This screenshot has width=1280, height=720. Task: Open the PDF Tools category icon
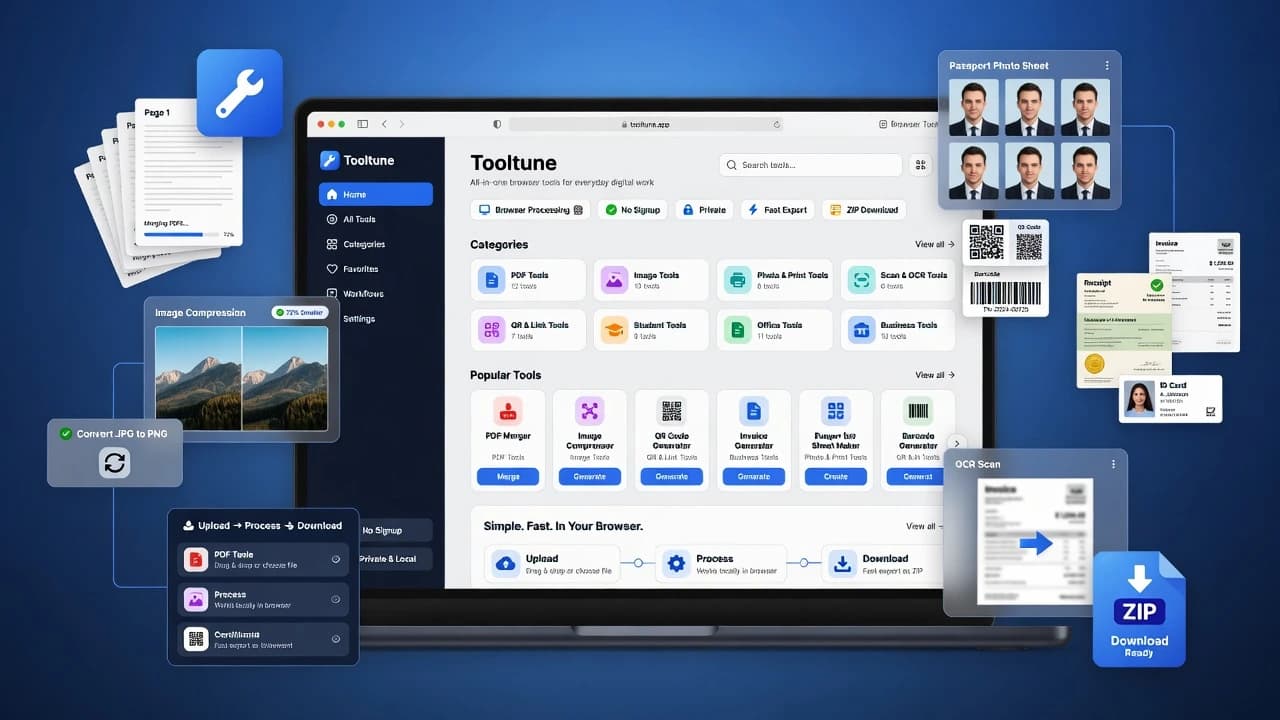[491, 280]
